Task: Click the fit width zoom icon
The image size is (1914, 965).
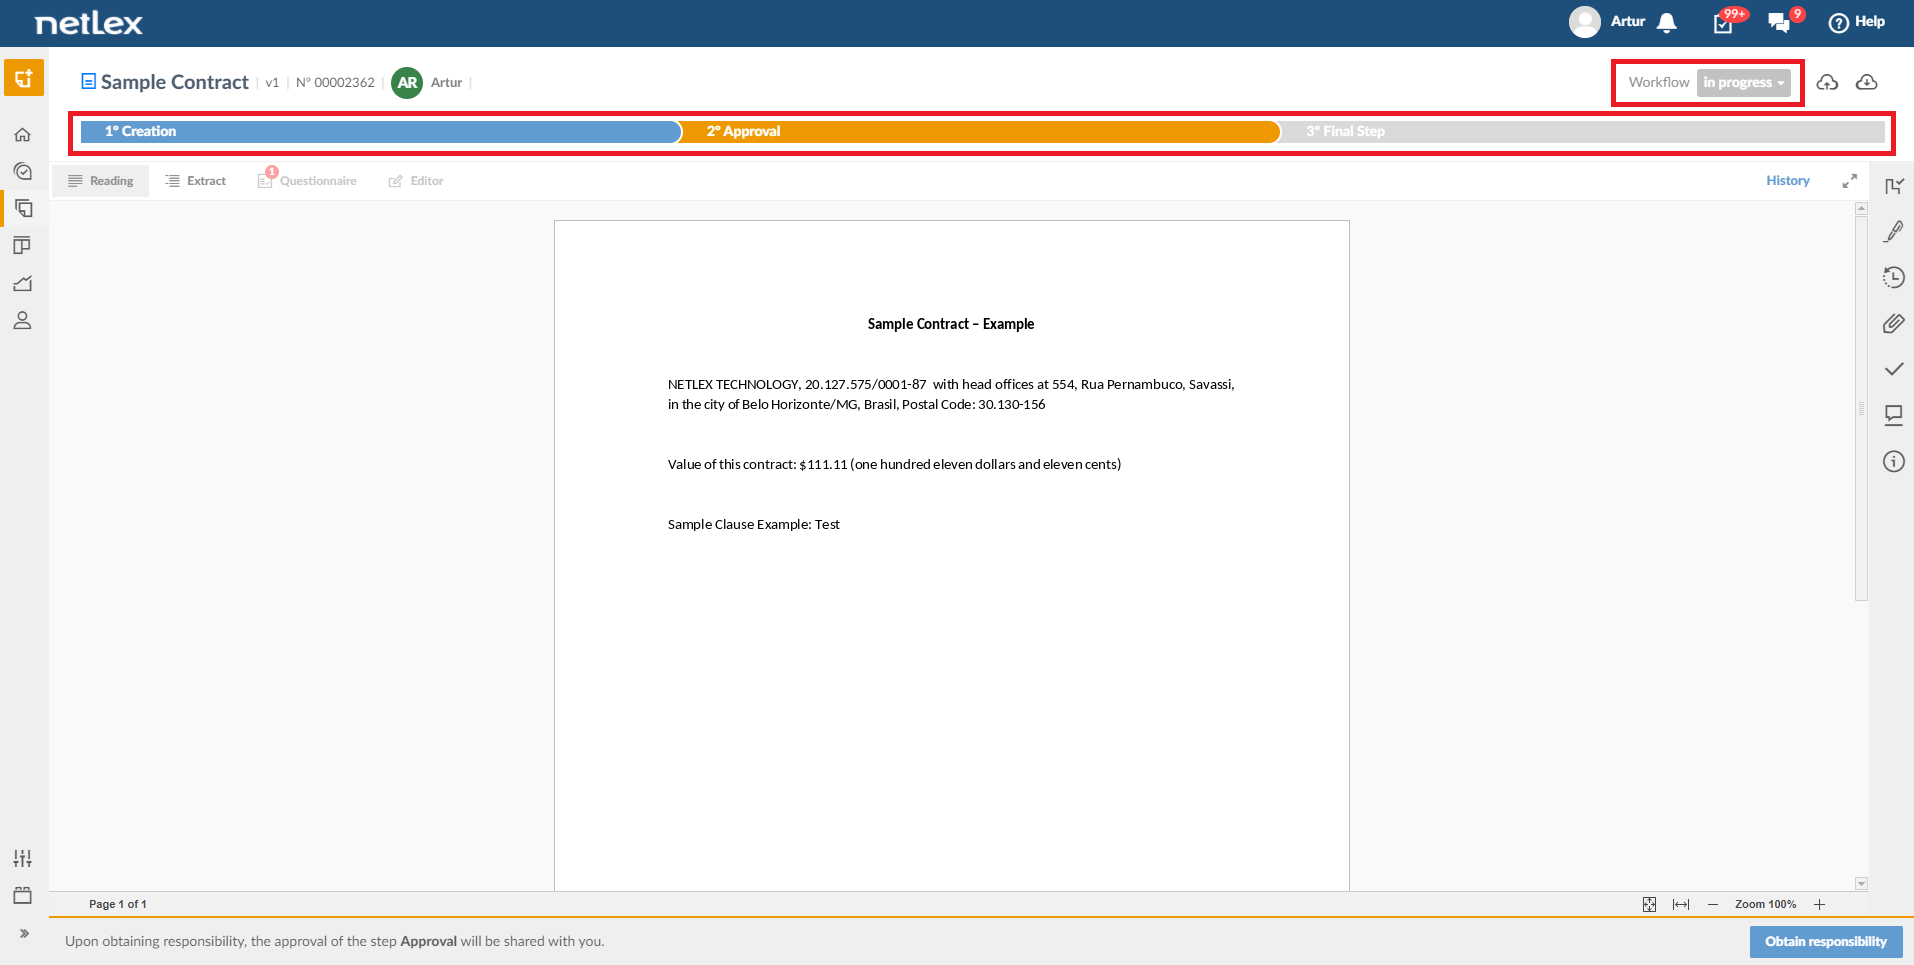Action: 1681,905
